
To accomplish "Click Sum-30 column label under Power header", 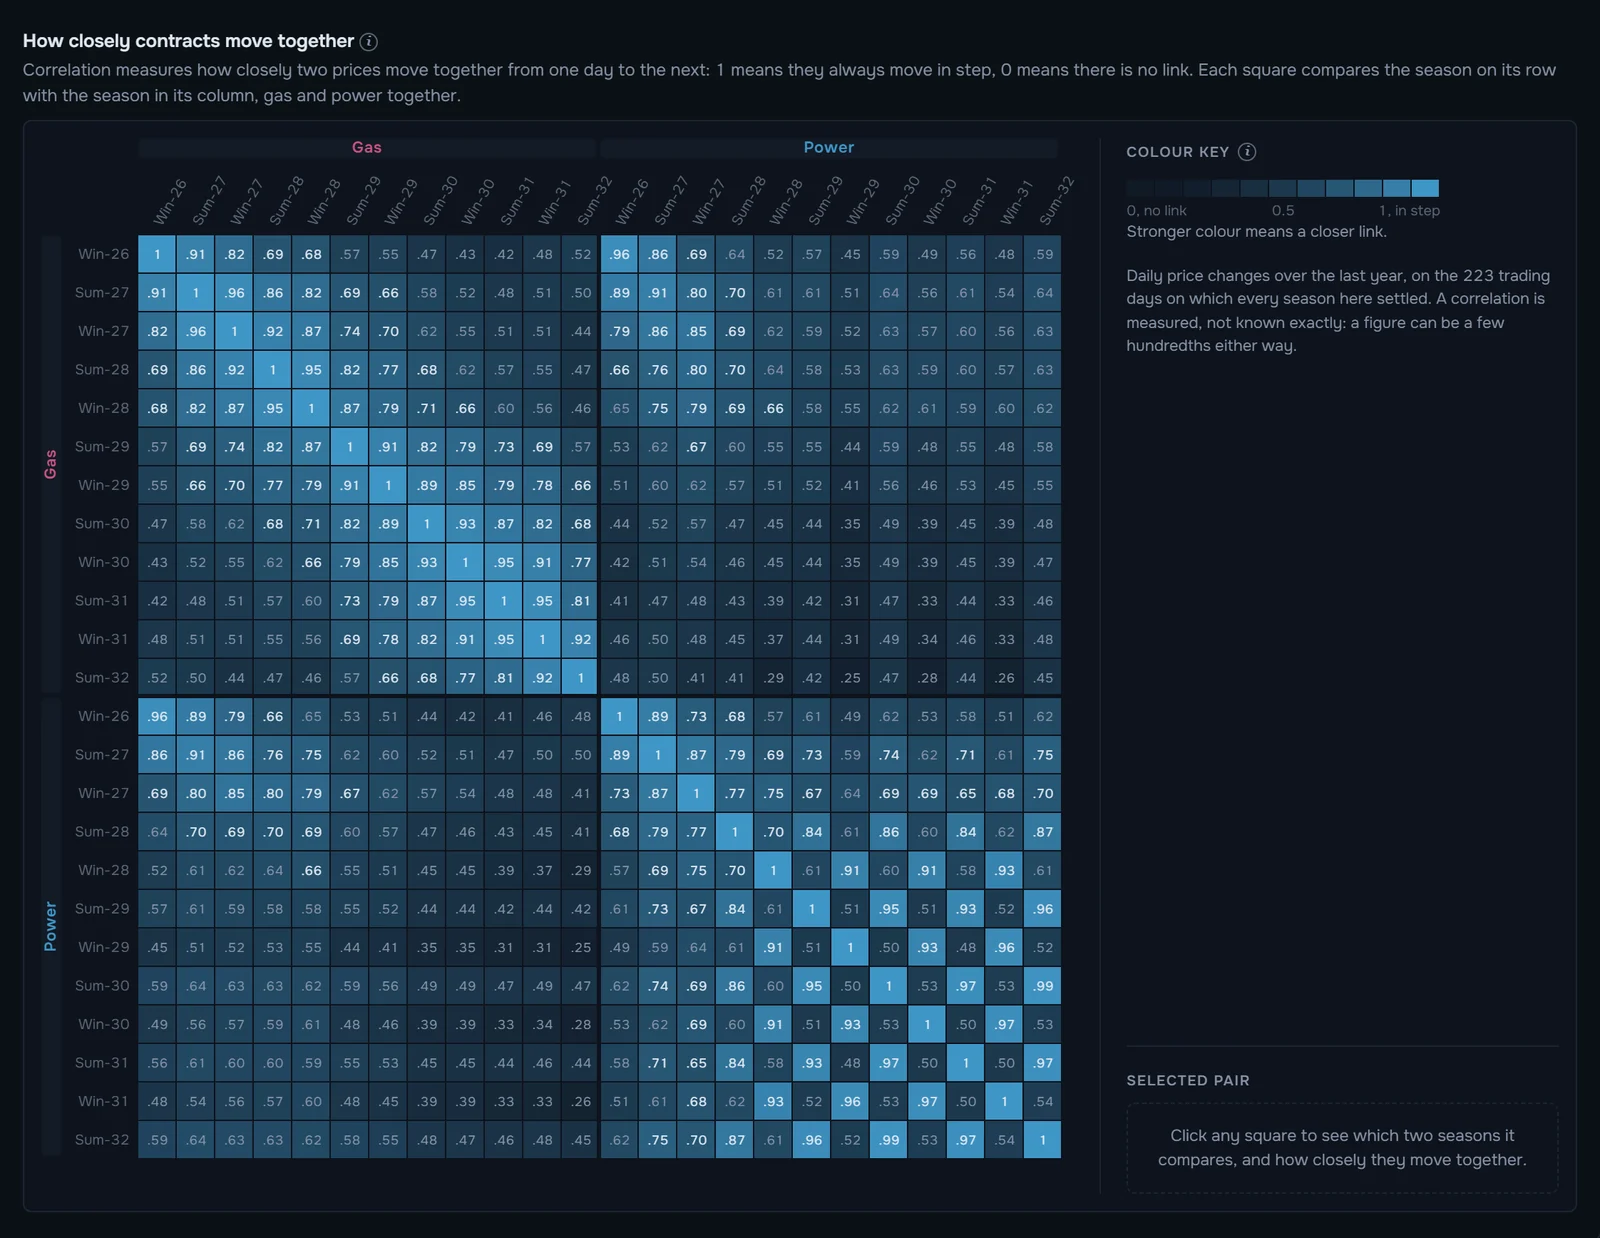I will [x=901, y=202].
